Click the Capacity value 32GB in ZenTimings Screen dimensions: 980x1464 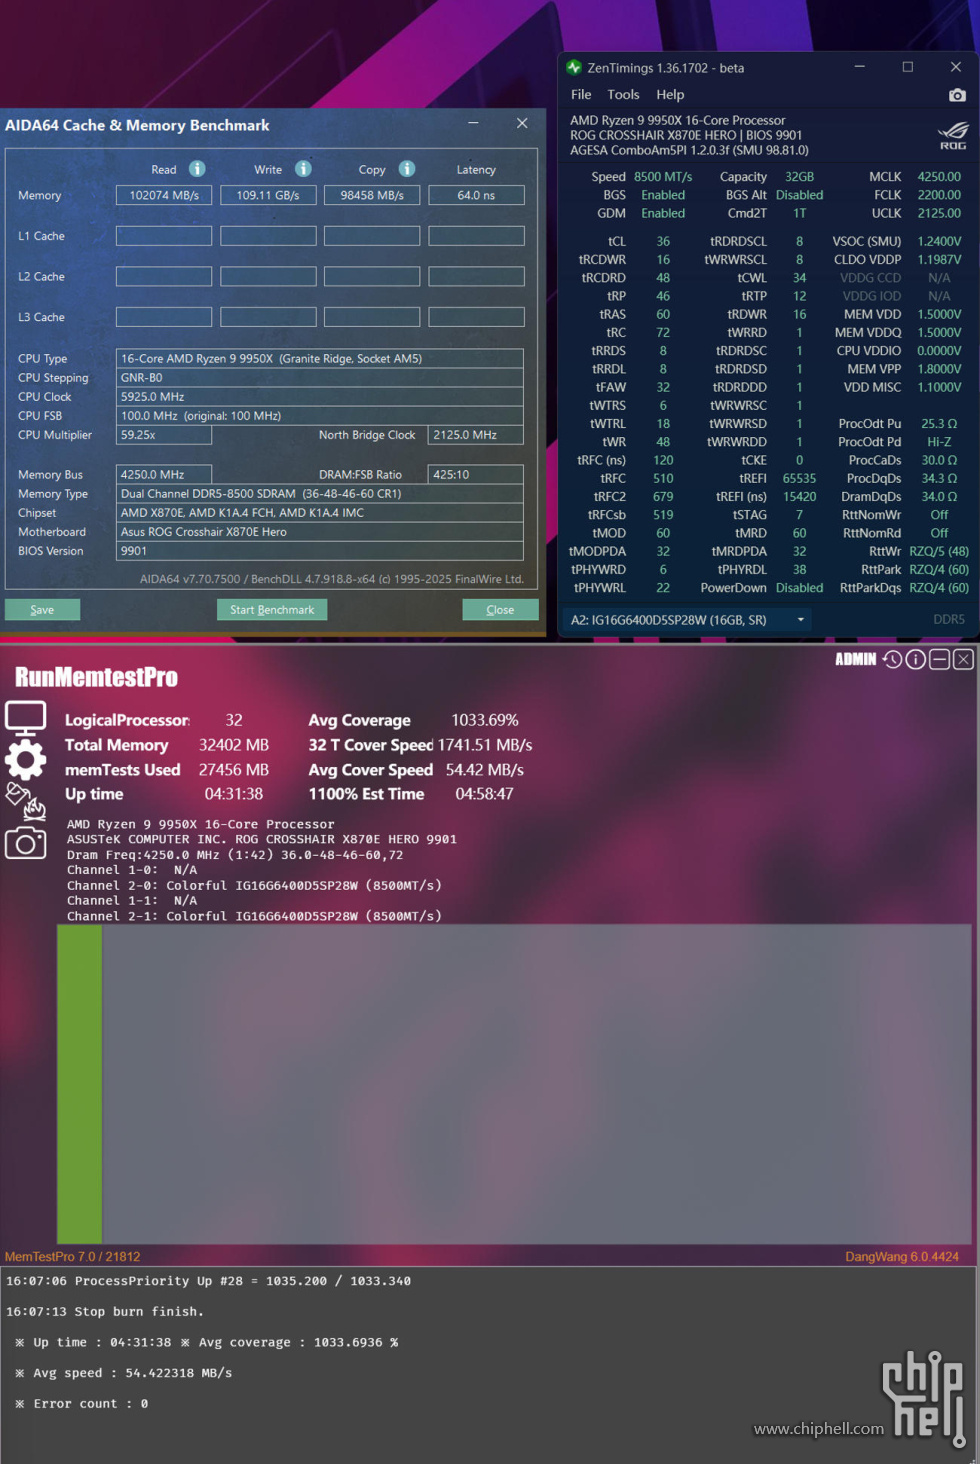[x=799, y=177]
